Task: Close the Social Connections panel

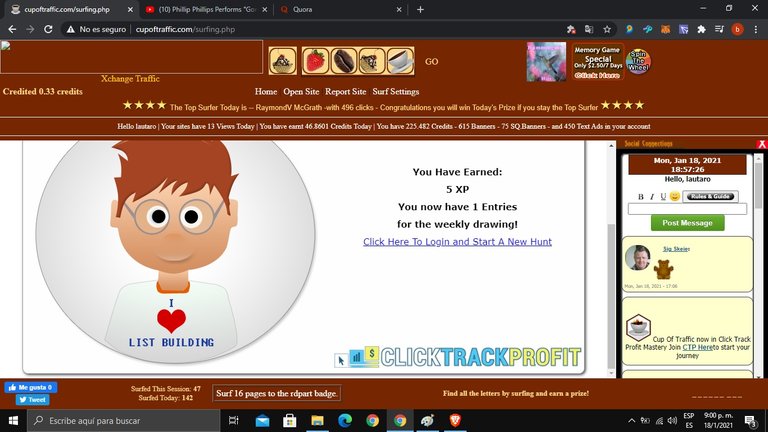Action: (762, 144)
